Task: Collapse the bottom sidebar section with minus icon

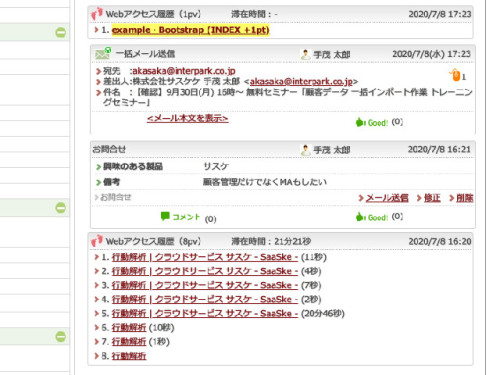Action: click(60, 336)
